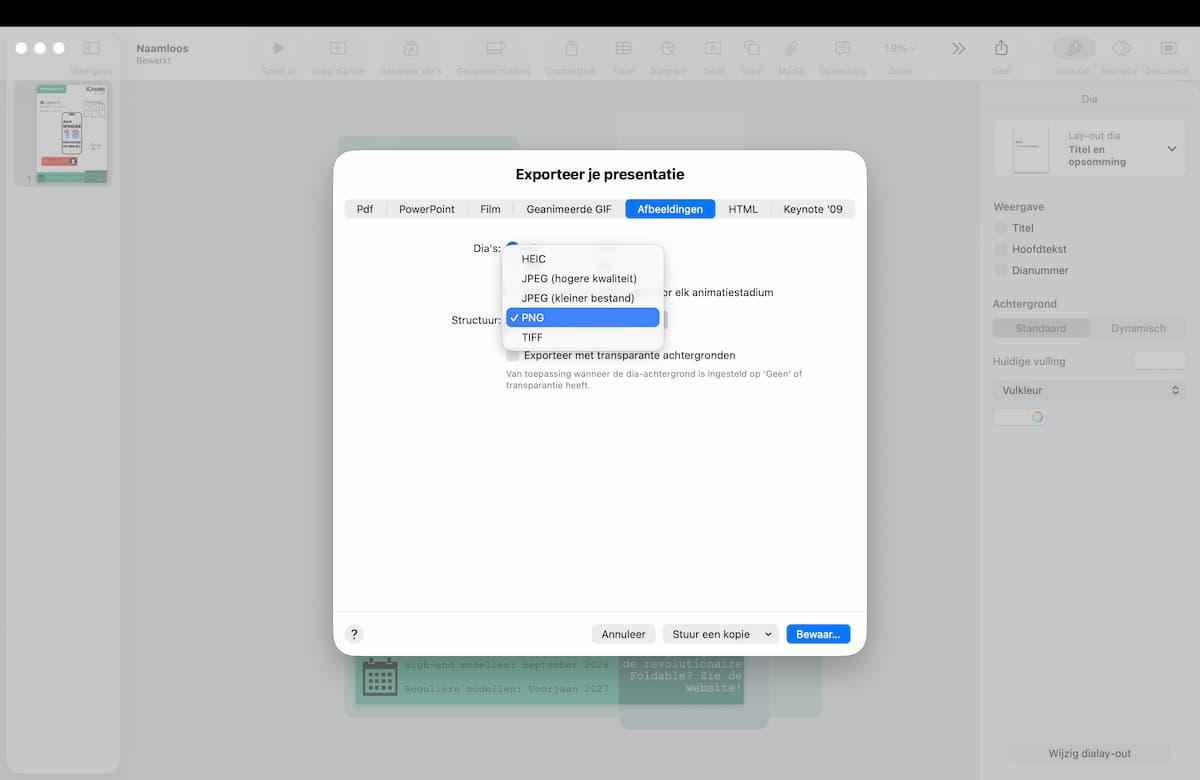Click the Media toolbar icon
Screen dimensions: 1200x780
click(x=791, y=48)
